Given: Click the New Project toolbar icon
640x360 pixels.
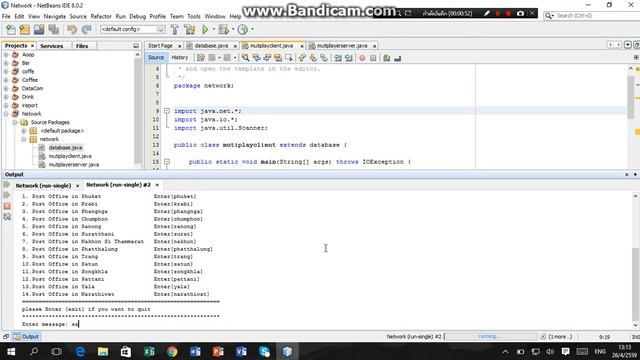Looking at the screenshot, I should tap(24, 29).
